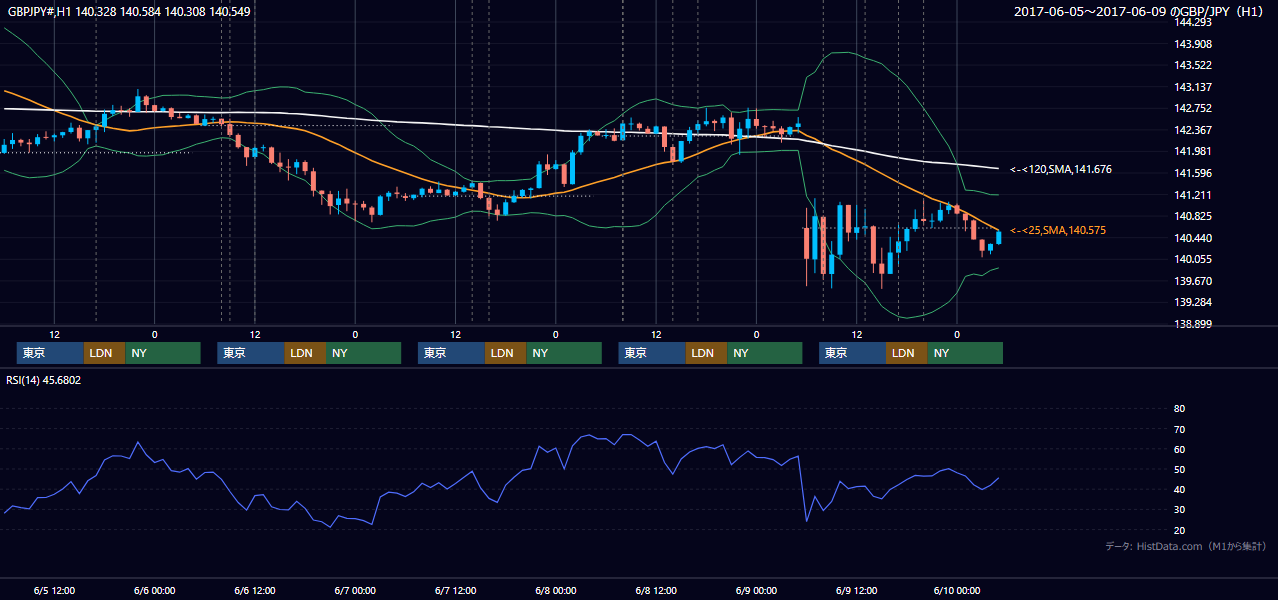Image resolution: width=1278 pixels, height=600 pixels.
Task: Click price axis value 143.137
Action: 1193,87
